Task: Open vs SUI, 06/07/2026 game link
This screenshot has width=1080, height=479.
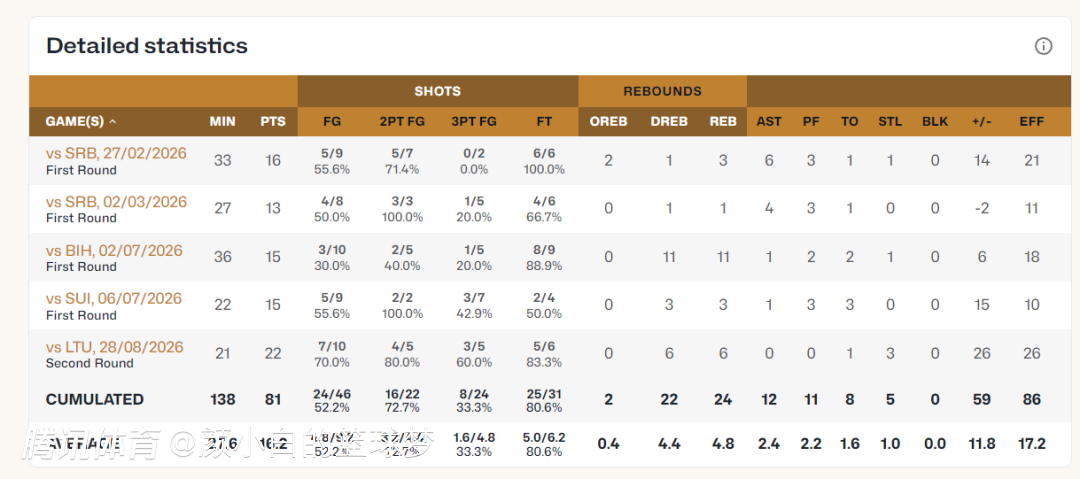Action: (114, 298)
